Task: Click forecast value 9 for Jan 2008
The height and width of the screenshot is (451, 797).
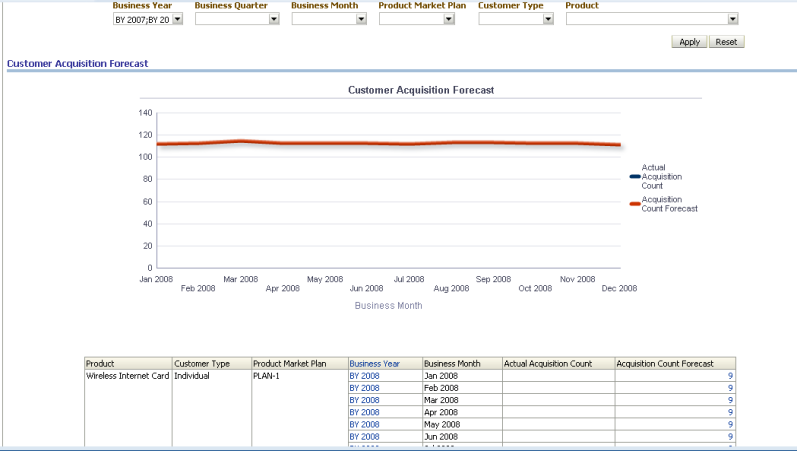Action: pyautogui.click(x=730, y=376)
